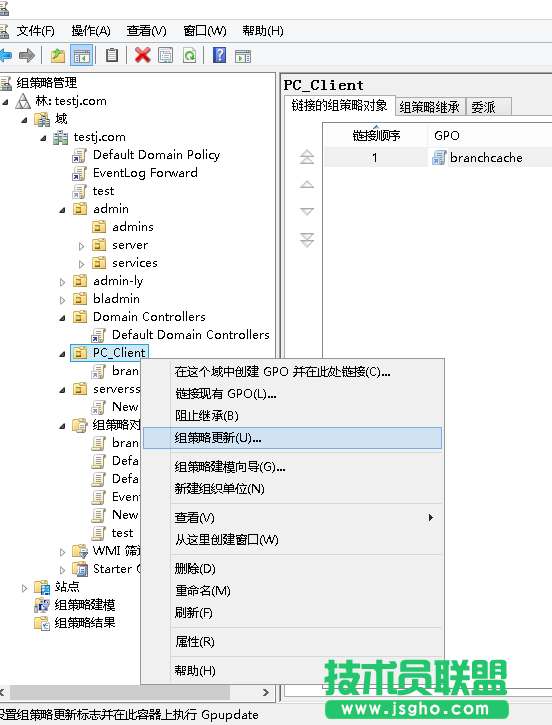Screen dimensions: 552x725
Task: Collapse the 林: testj.com forest node
Action: (6, 102)
